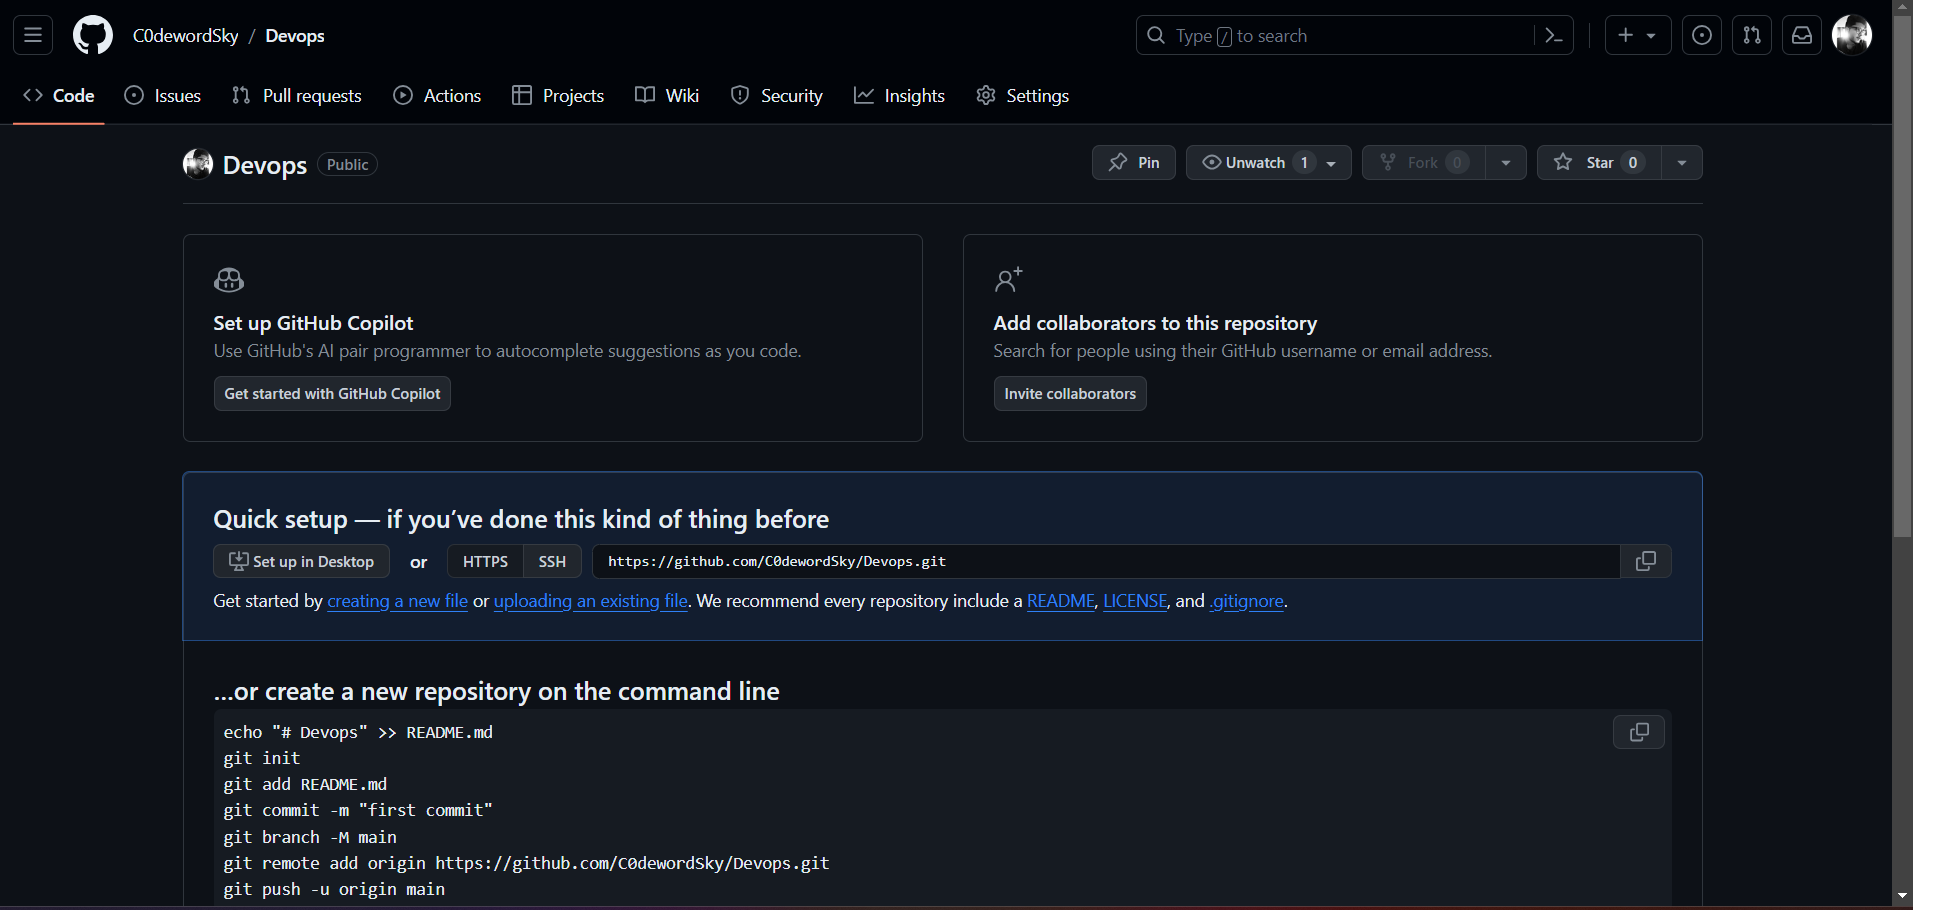The width and height of the screenshot is (1945, 910).
Task: Select the SSH clone protocol
Action: pos(552,561)
